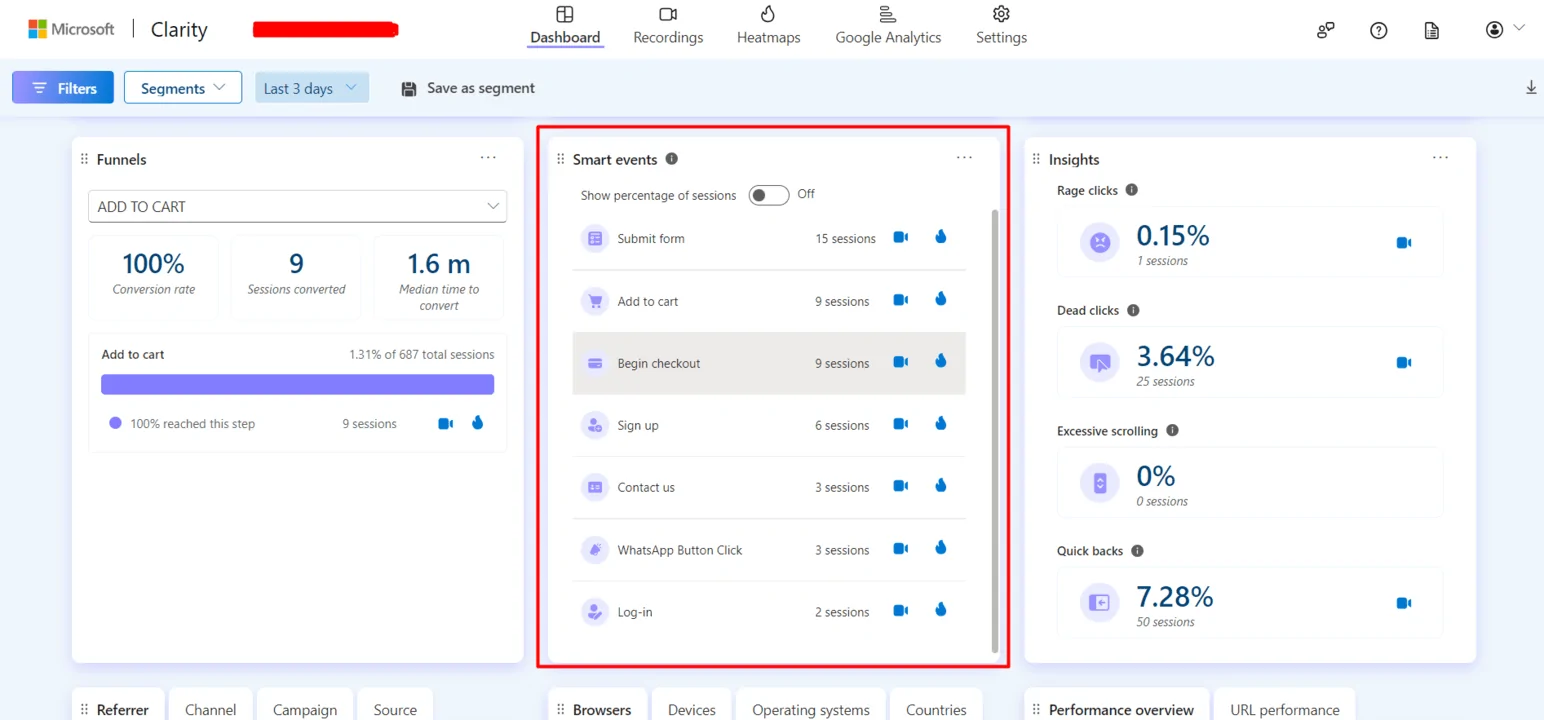Open heatmap for funnel Add to cart step
This screenshot has height=720, width=1544.
[x=477, y=423]
